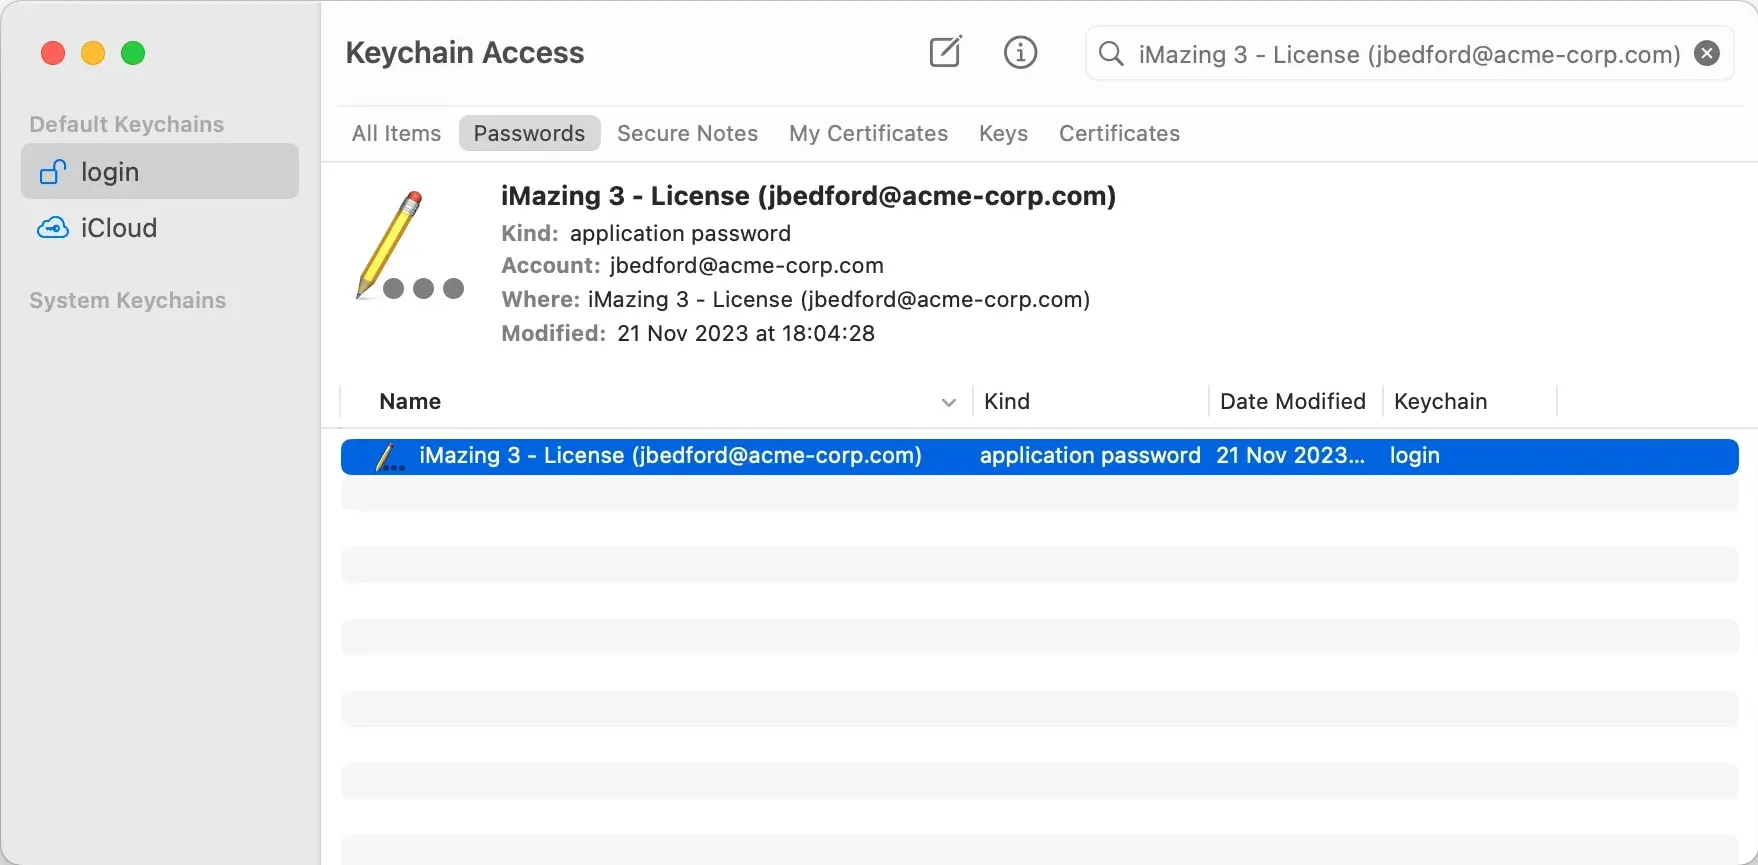This screenshot has width=1758, height=865.
Task: Click the Modified value 21 Nov 2023 at 18:04:28
Action: pos(746,334)
